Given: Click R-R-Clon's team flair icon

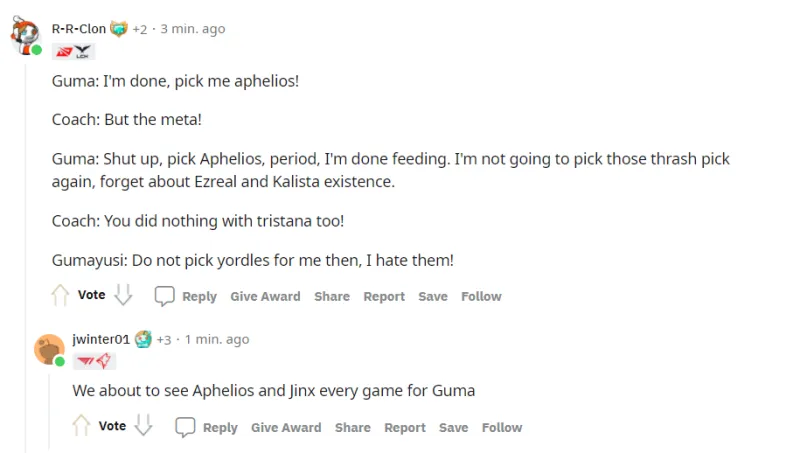Looking at the screenshot, I should [x=73, y=52].
